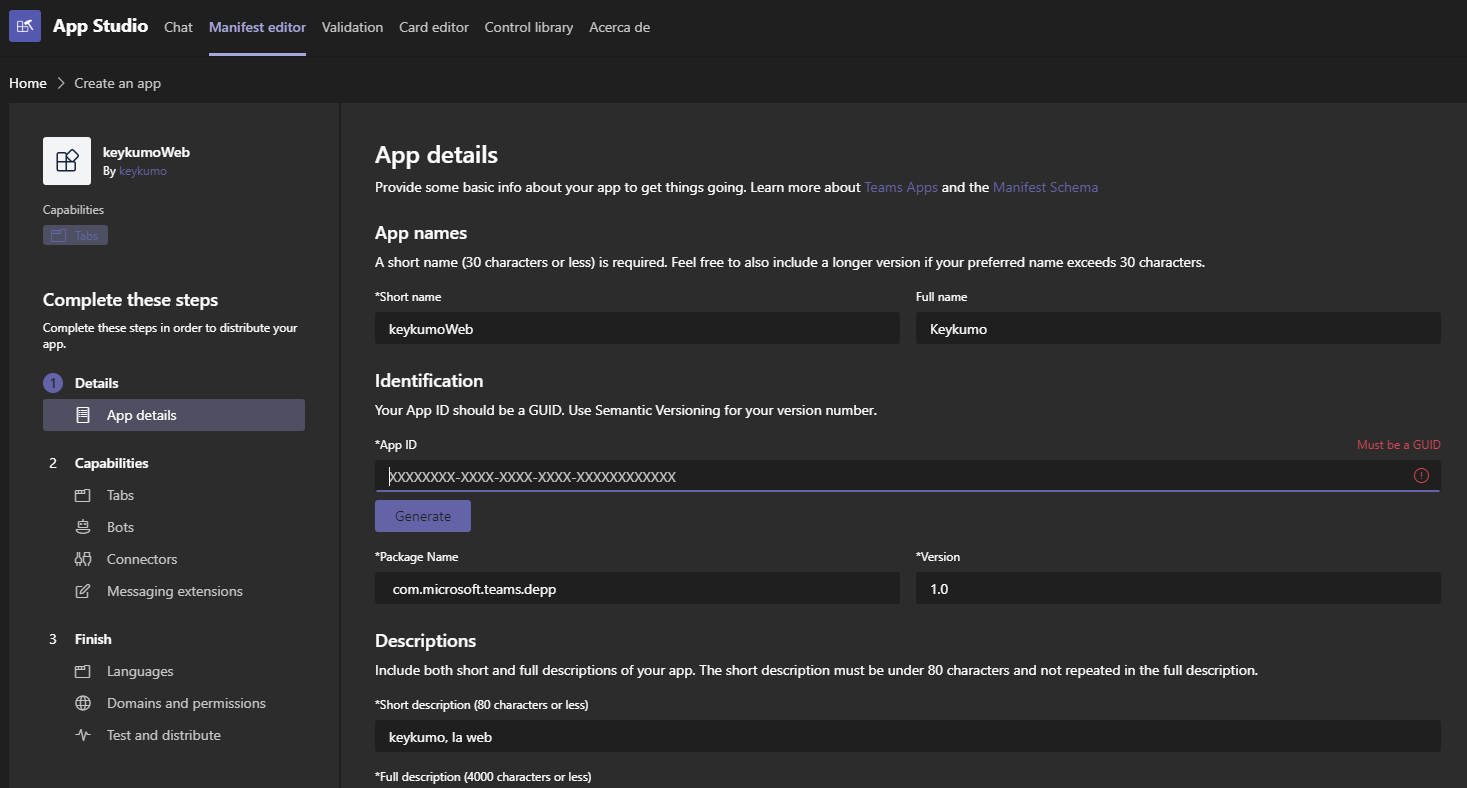Screen dimensions: 1467x788
Task: Click the Must be a GUID error text
Action: click(x=1399, y=445)
